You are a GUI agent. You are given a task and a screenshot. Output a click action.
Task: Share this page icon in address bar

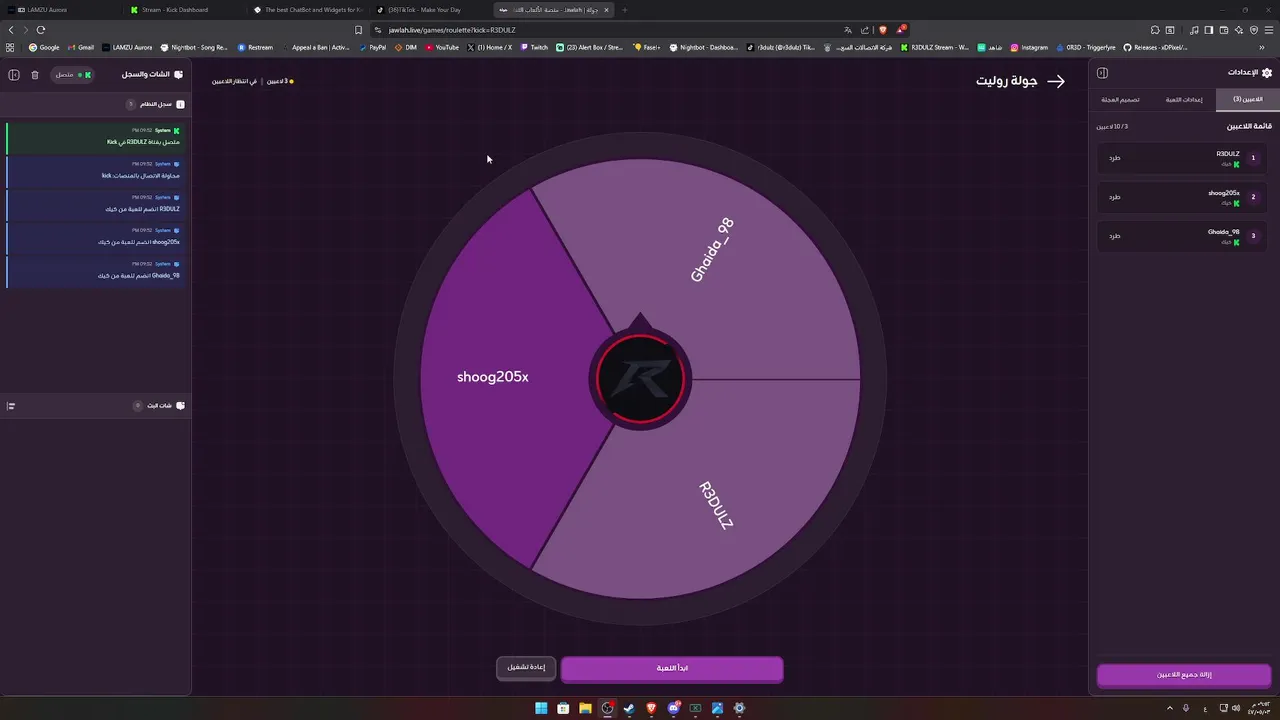(865, 30)
